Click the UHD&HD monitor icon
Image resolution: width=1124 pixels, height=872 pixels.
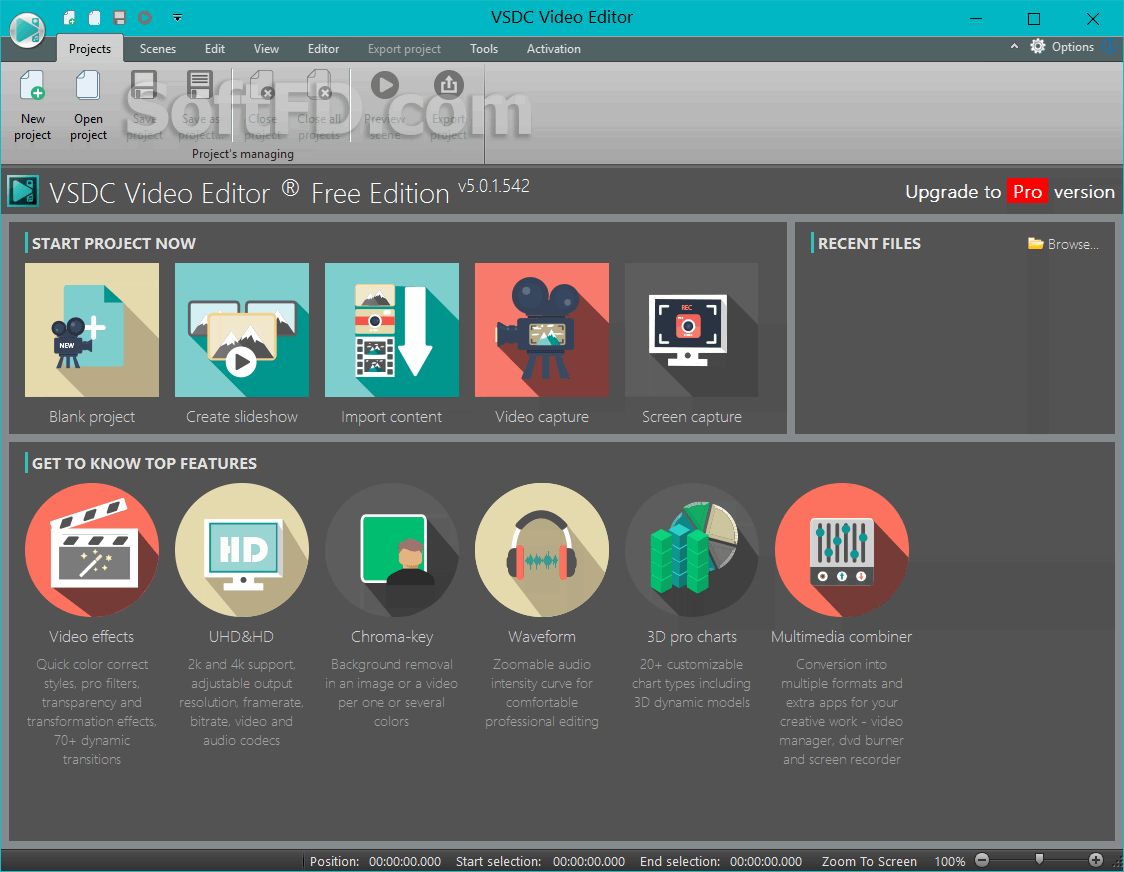point(242,550)
